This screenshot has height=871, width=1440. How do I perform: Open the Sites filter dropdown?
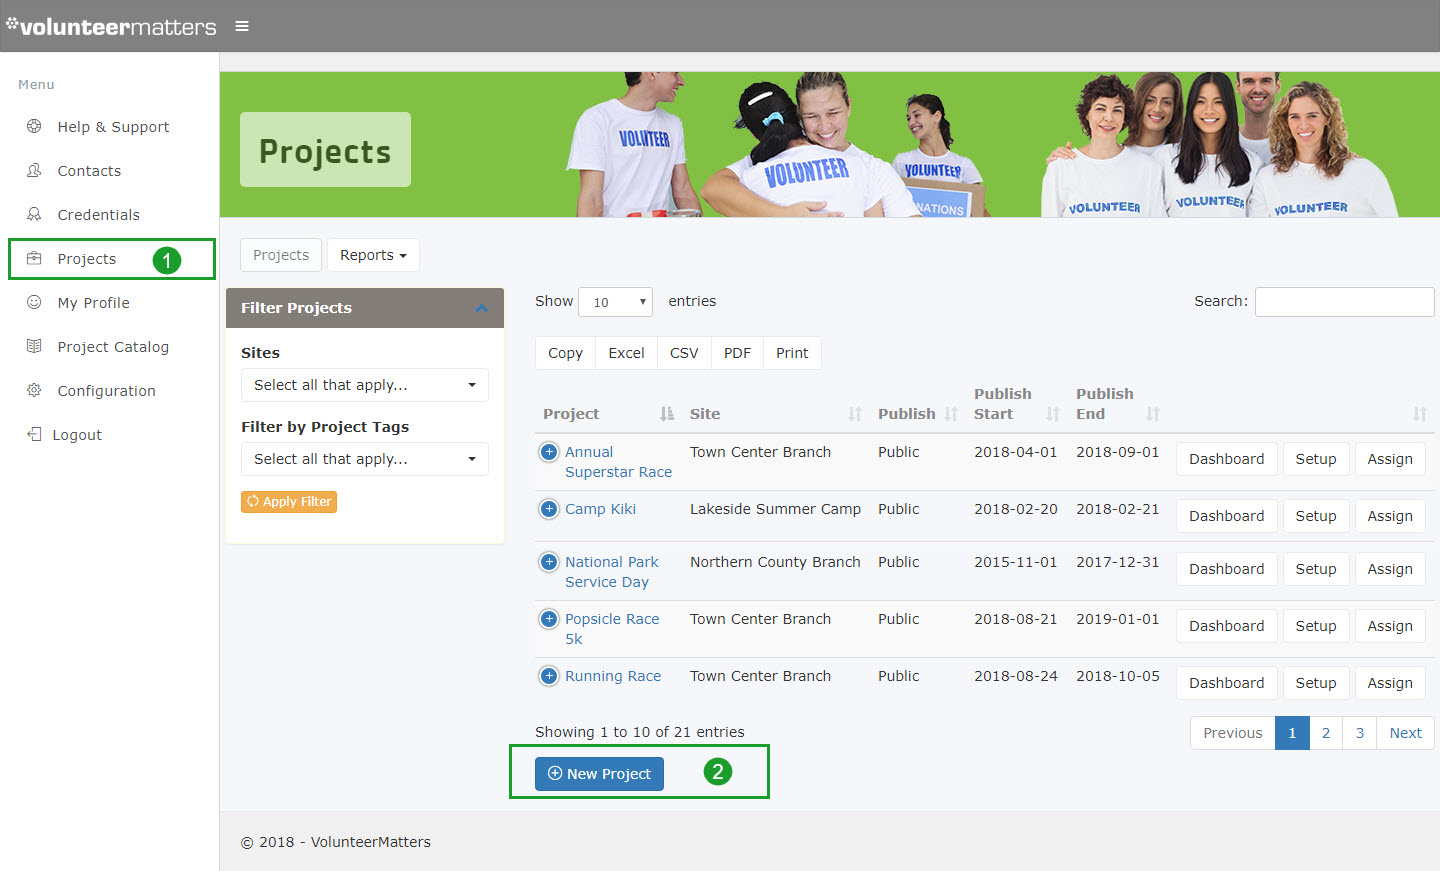point(364,385)
